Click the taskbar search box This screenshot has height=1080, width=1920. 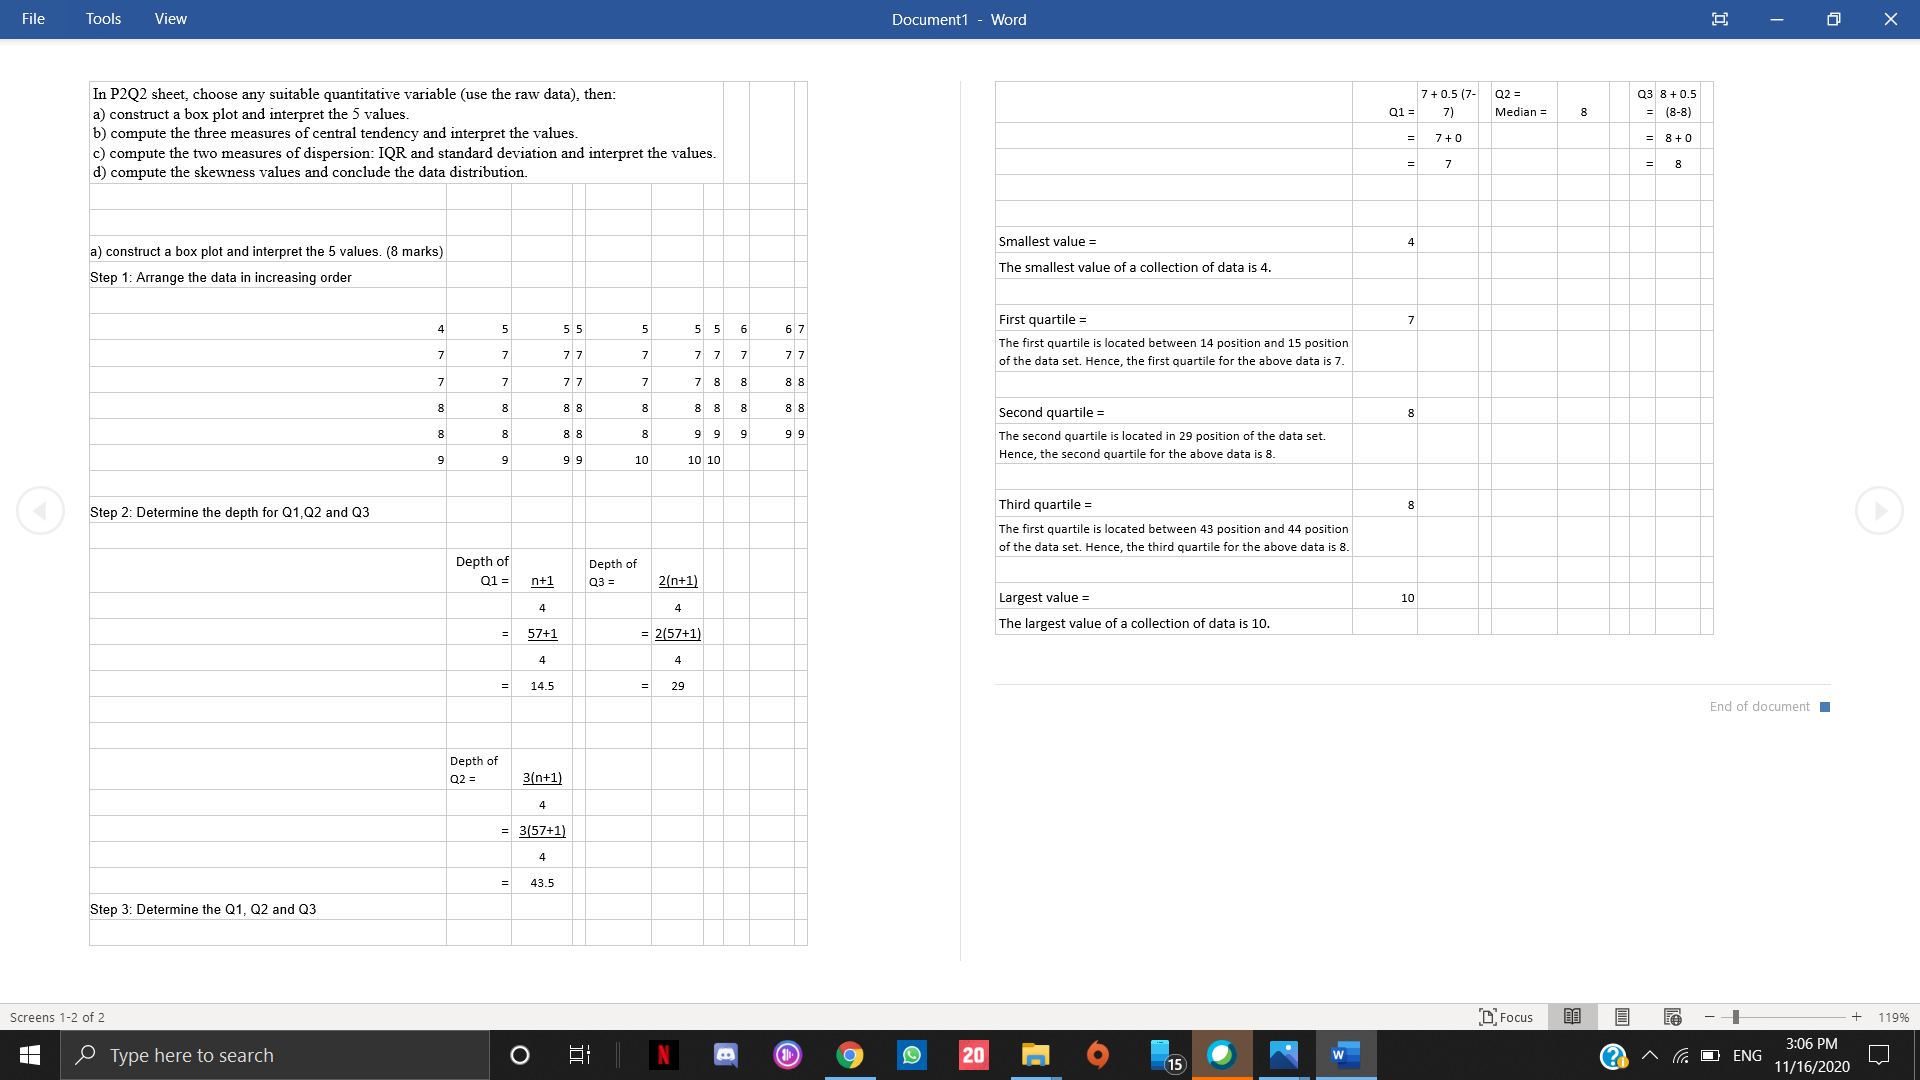click(275, 1055)
